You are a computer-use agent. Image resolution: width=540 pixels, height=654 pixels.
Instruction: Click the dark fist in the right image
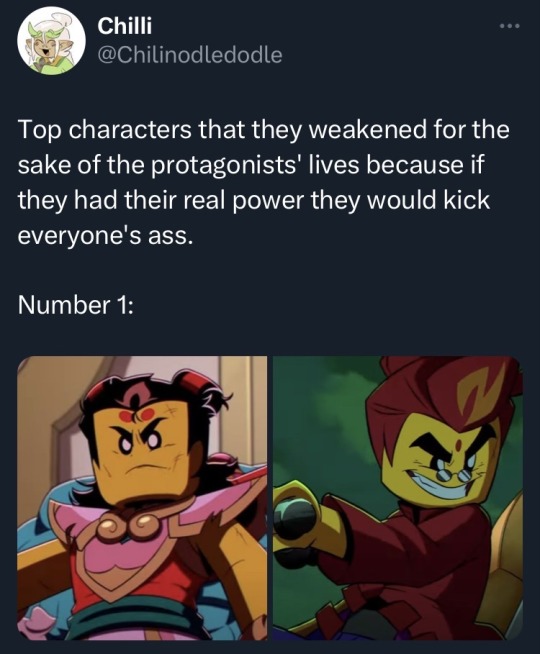[295, 516]
